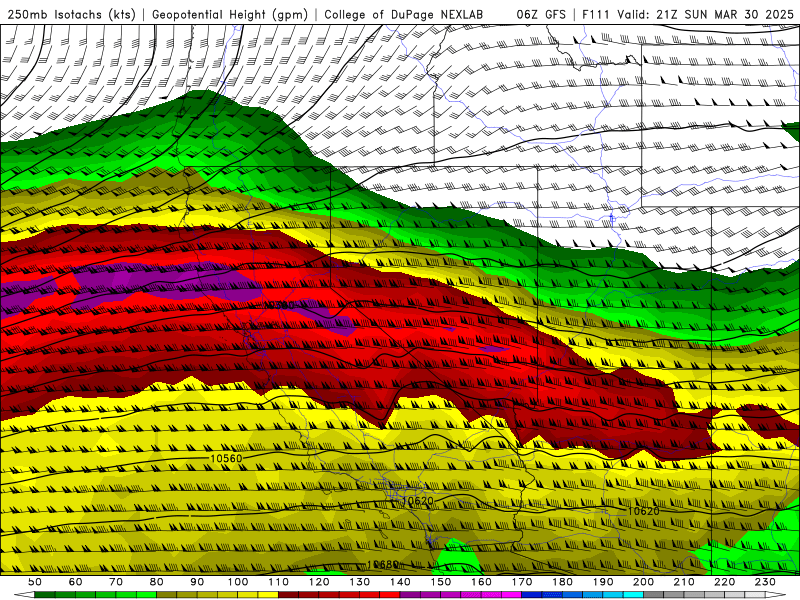This screenshot has height=600, width=800.
Task: Click the color scale value 190
Action: 603,582
